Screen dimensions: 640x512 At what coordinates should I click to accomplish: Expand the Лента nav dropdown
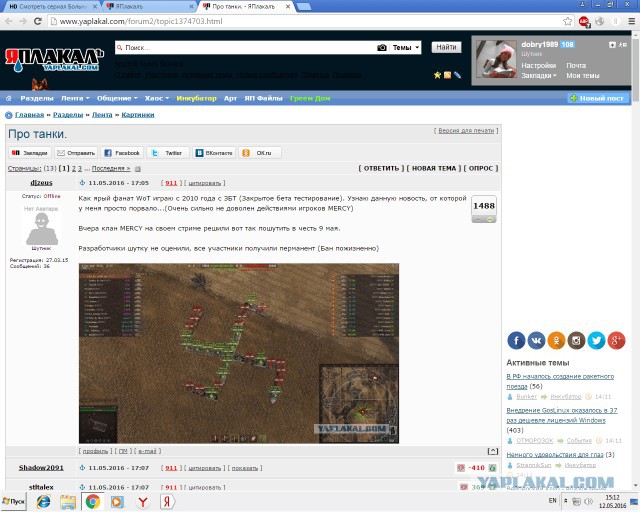75,98
